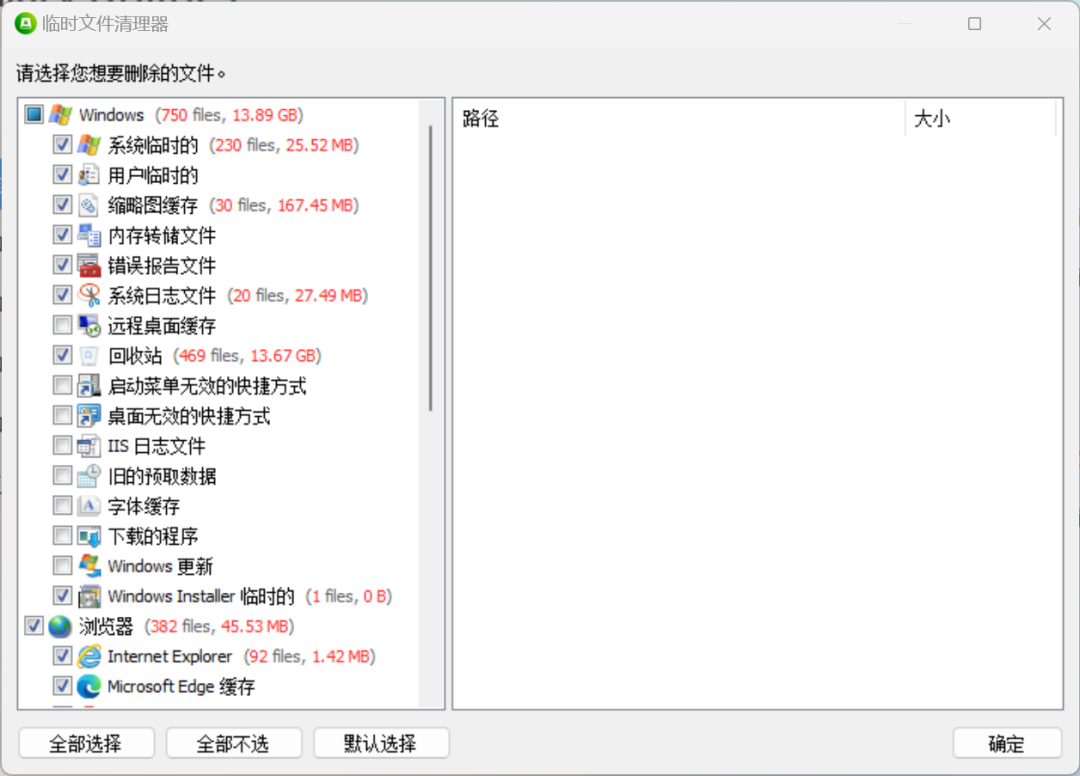1080x776 pixels.
Task: Click the 旧的预取数据 clock icon
Action: click(x=89, y=476)
